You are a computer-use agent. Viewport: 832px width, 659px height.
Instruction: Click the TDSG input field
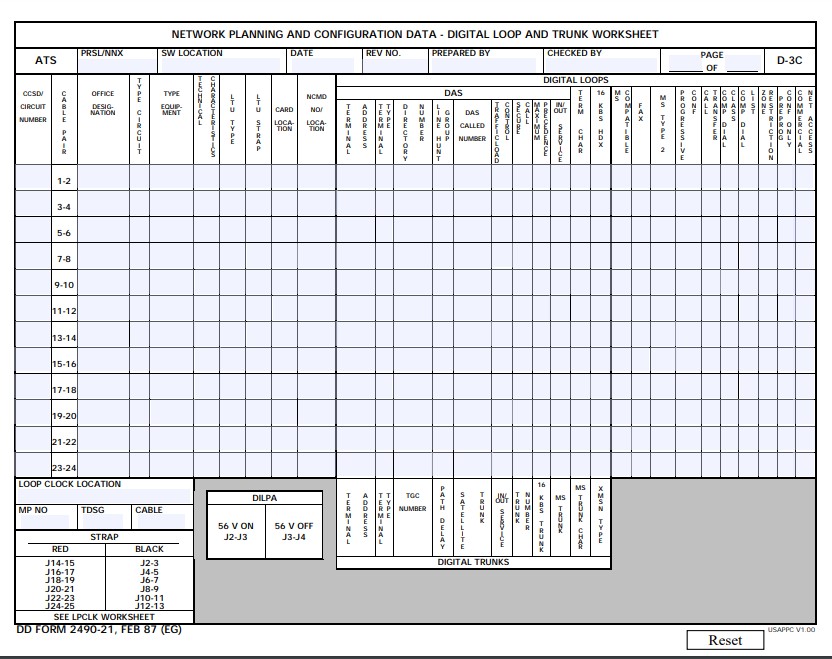[x=103, y=521]
